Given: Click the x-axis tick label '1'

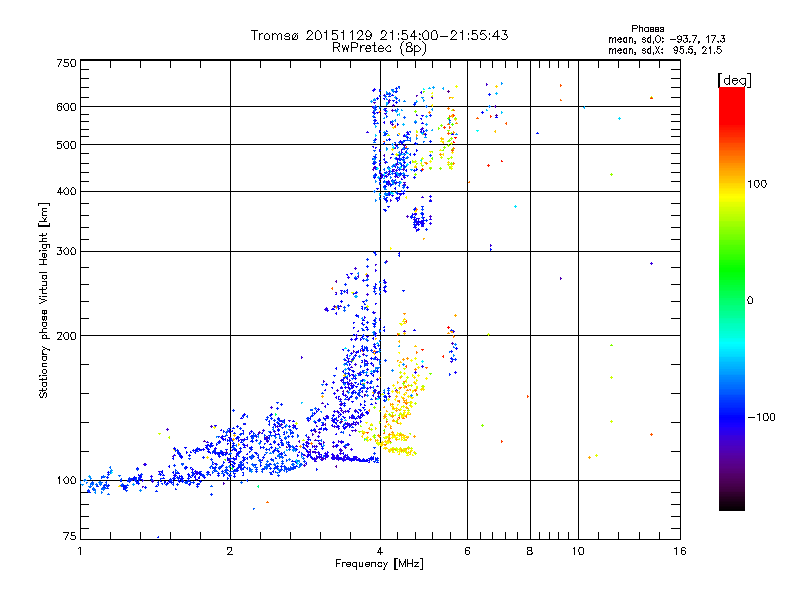Looking at the screenshot, I should pyautogui.click(x=80, y=551).
